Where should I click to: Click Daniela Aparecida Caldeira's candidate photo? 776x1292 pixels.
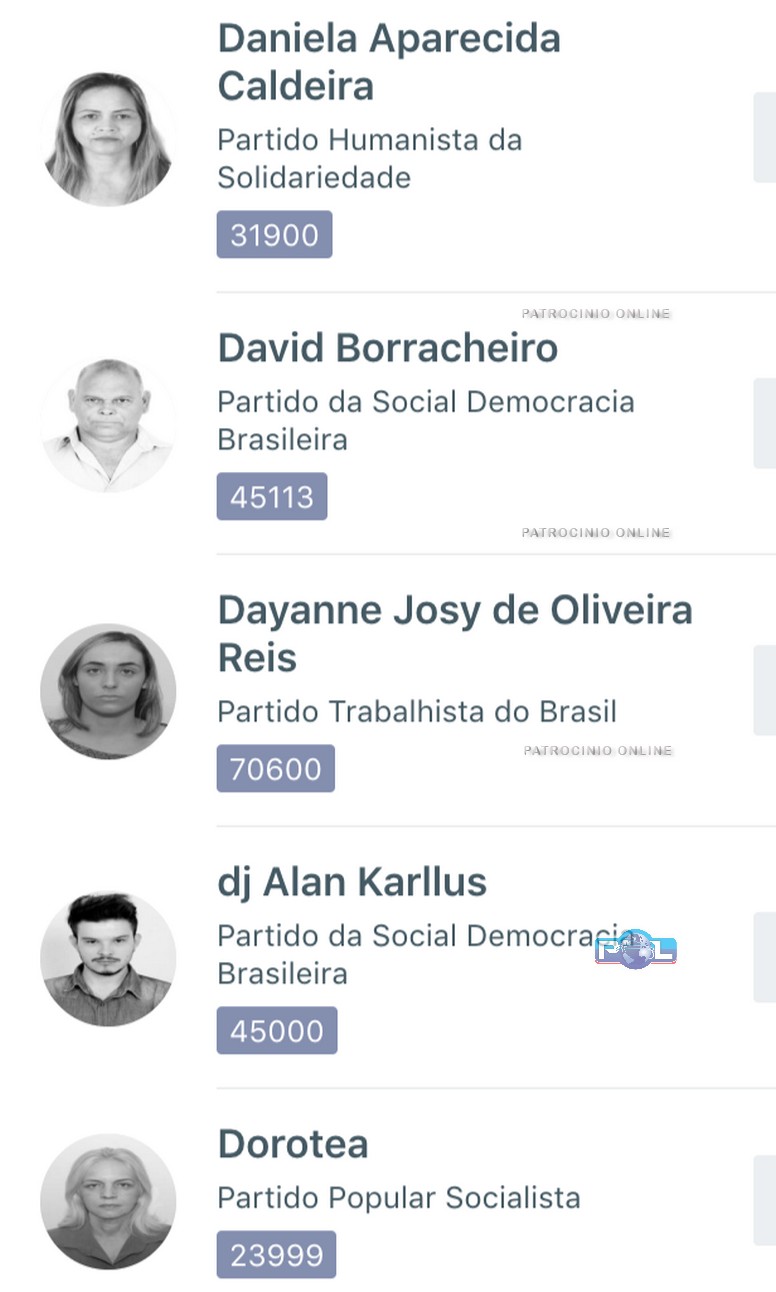click(108, 139)
